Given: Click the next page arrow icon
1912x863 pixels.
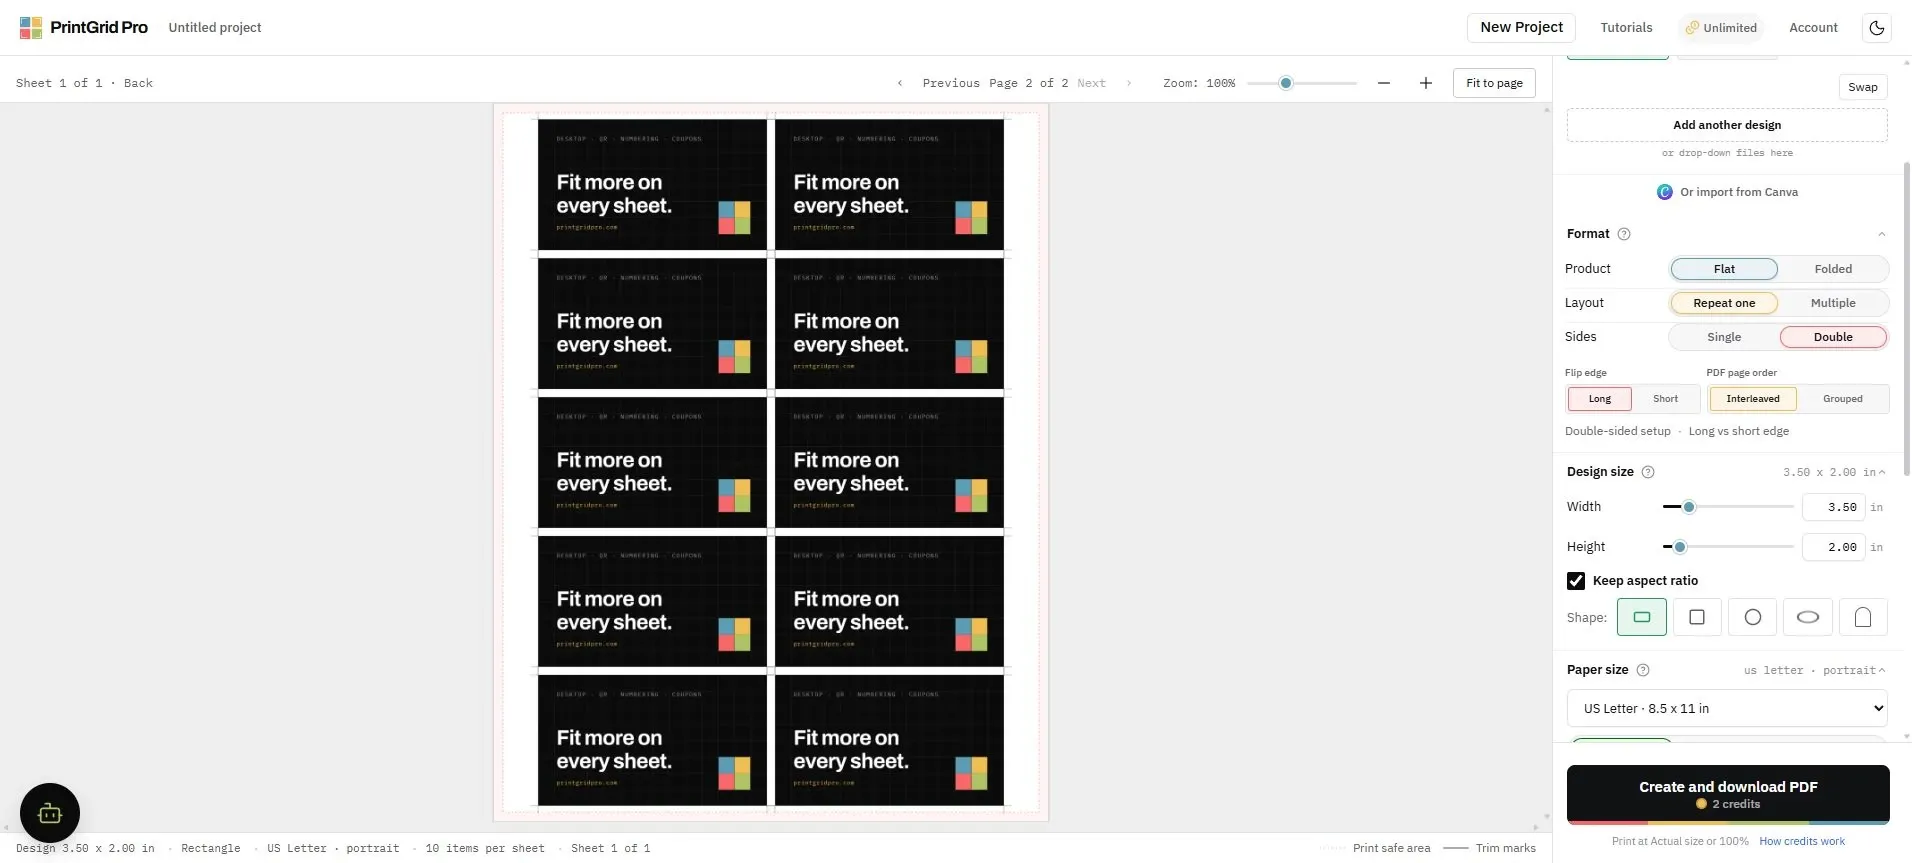Looking at the screenshot, I should (x=1129, y=83).
